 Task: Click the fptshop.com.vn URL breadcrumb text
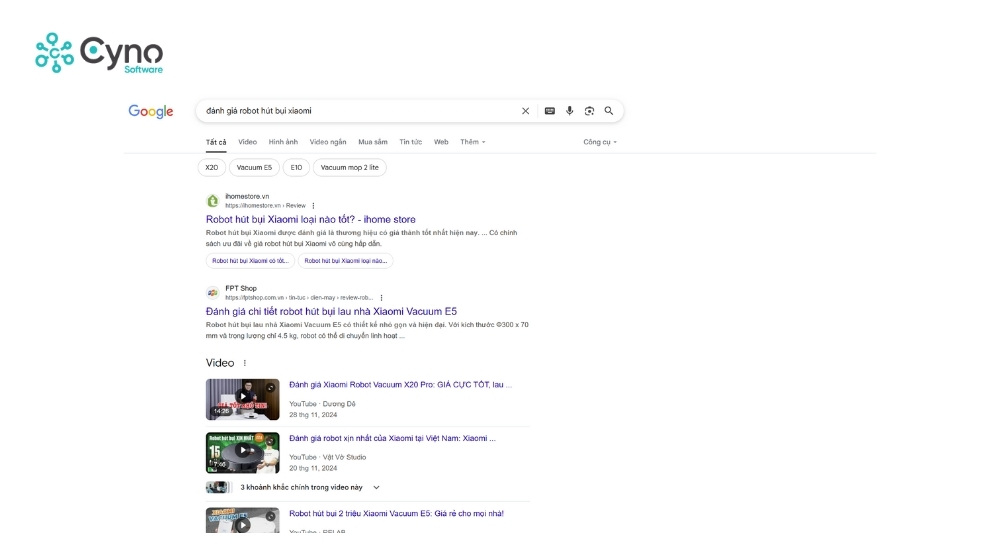click(299, 298)
